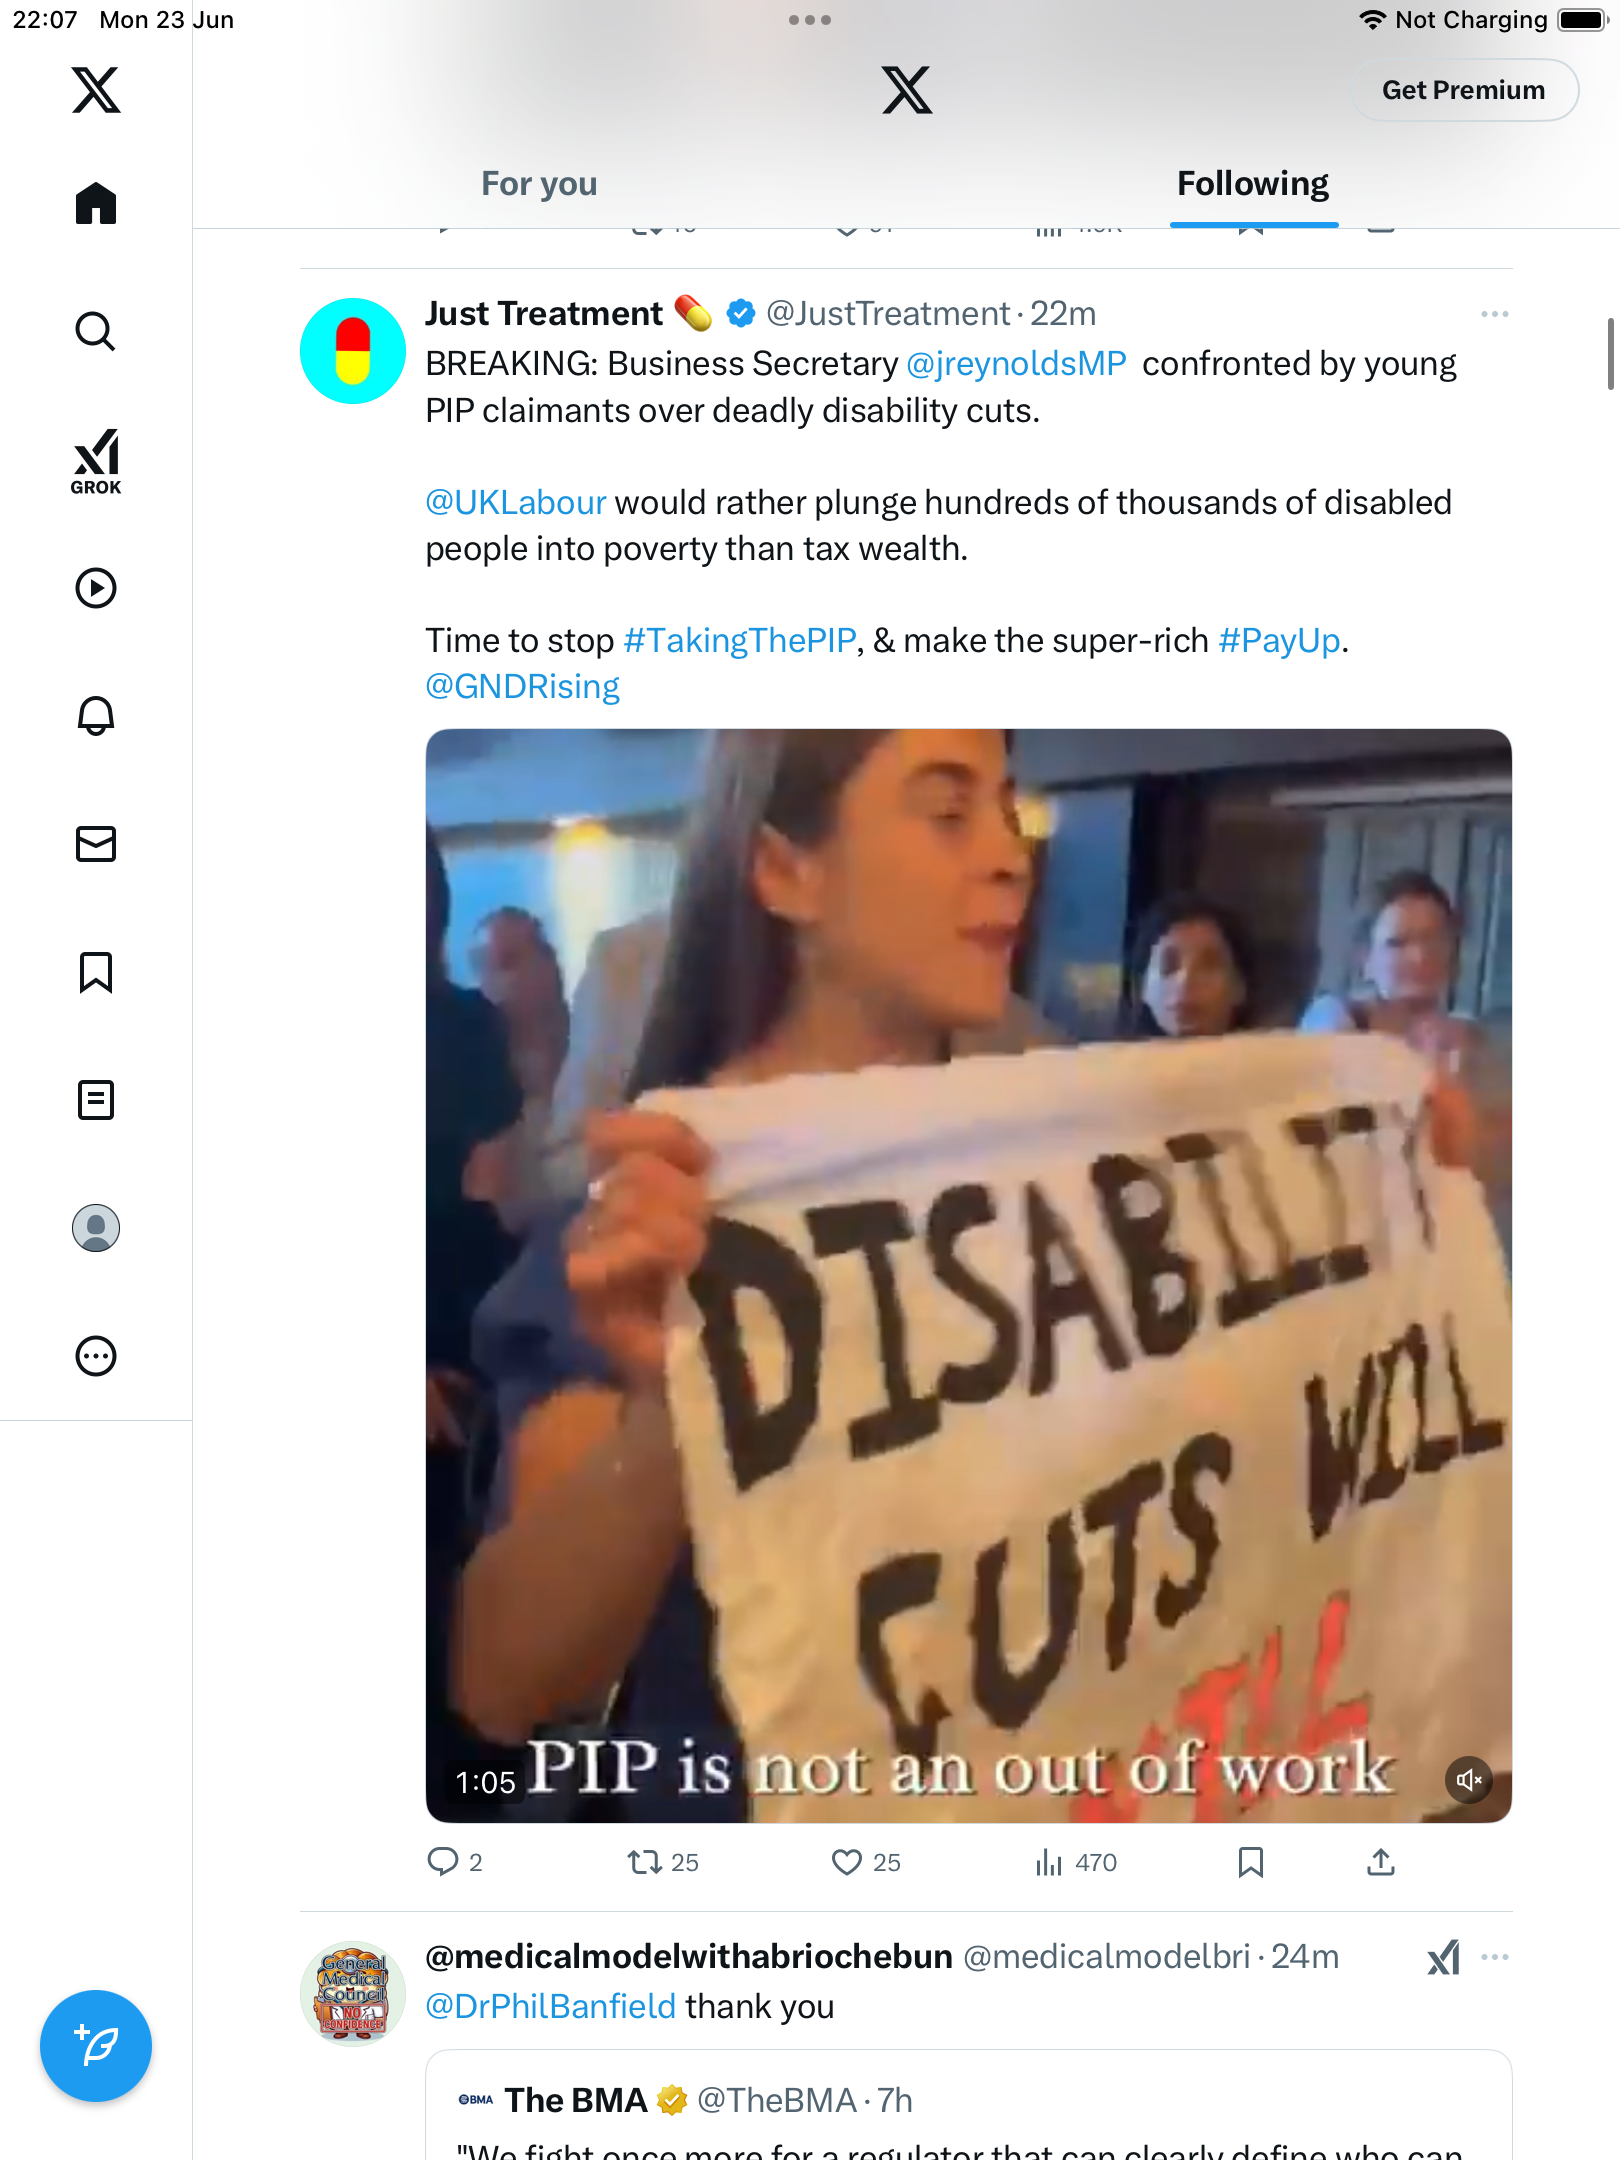Open the video play icon in sidebar
Screen dimensions: 1620x2160
pyautogui.click(x=96, y=588)
